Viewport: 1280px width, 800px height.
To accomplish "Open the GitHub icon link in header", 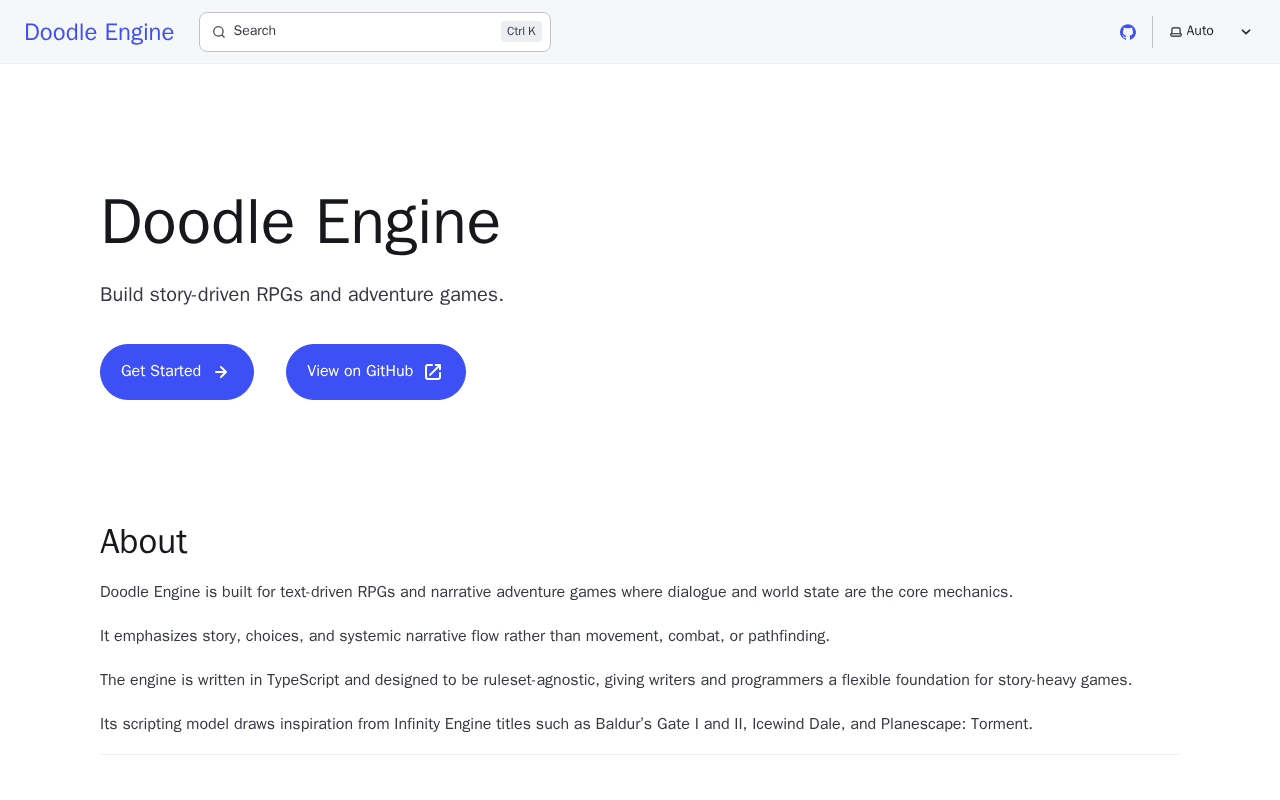I will [x=1128, y=32].
